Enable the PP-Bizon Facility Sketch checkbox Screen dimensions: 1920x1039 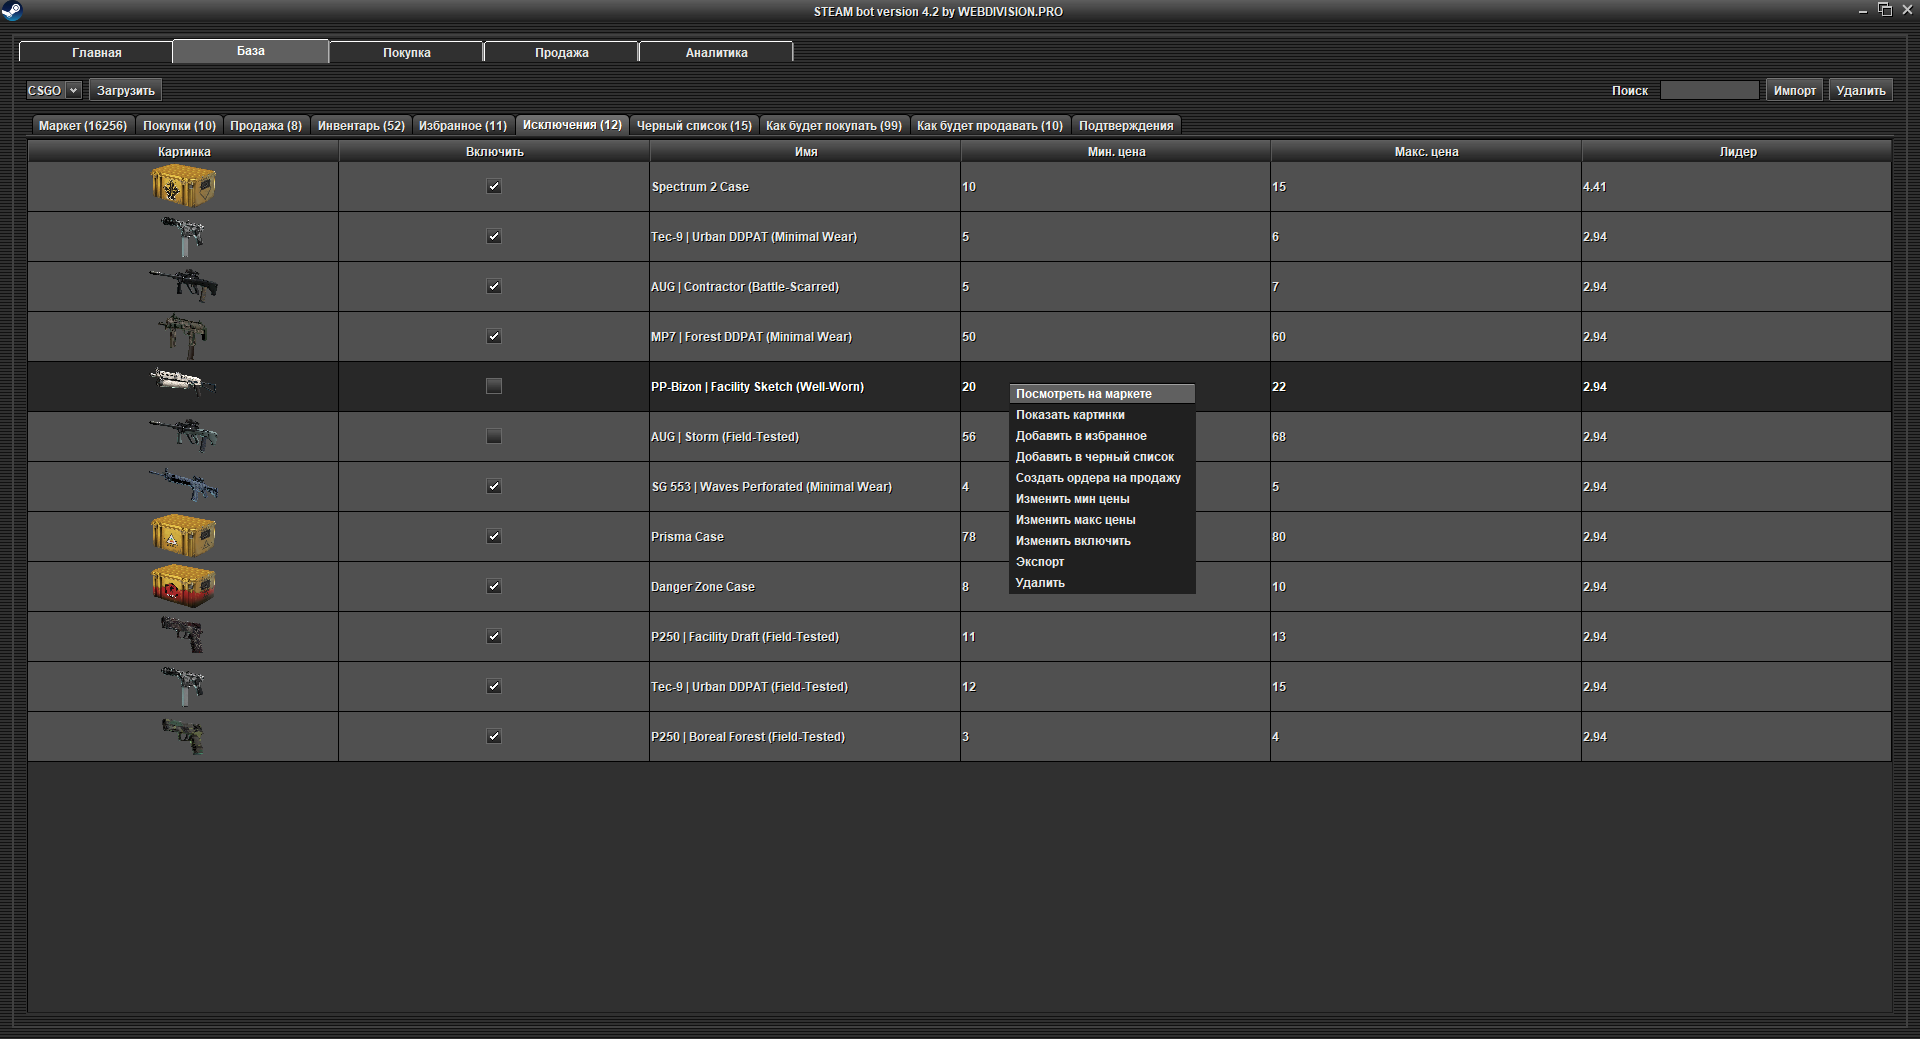493,386
